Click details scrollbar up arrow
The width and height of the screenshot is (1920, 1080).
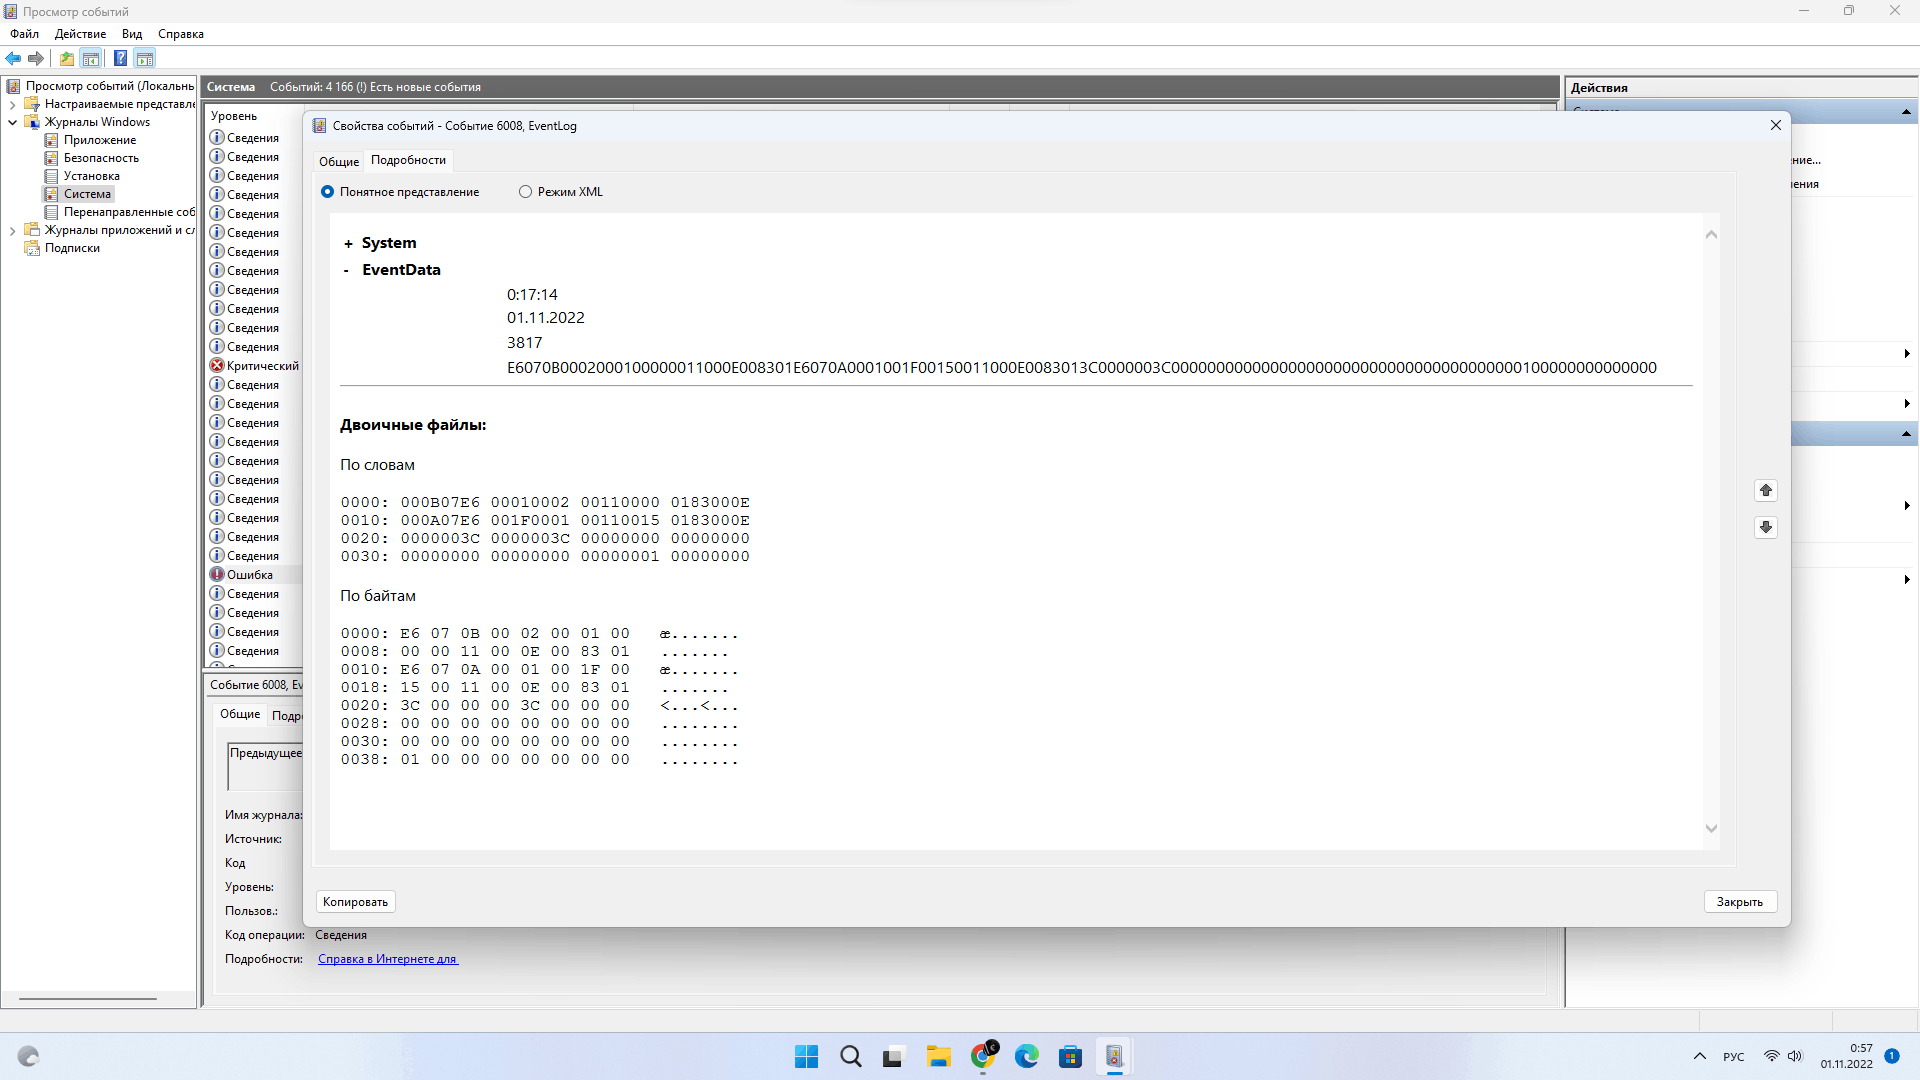1711,234
